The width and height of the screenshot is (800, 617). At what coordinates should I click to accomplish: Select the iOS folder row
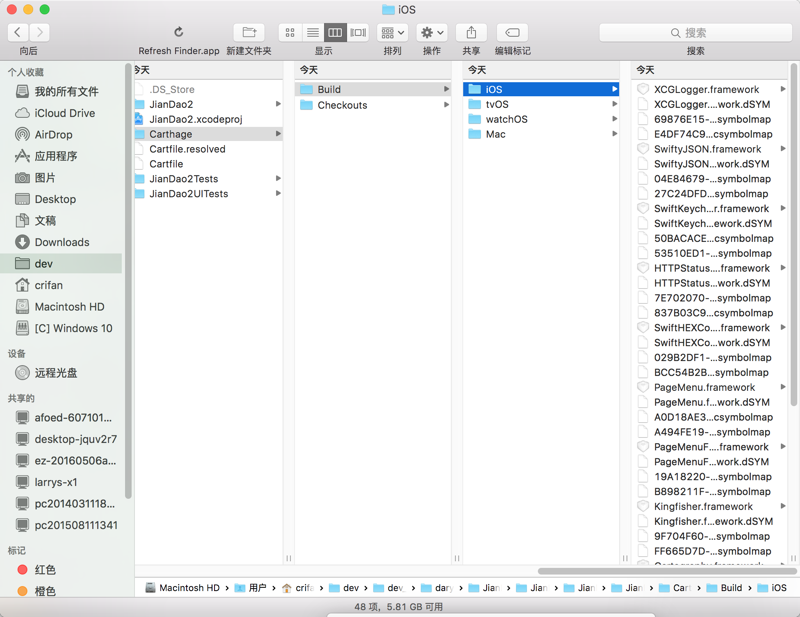click(541, 89)
